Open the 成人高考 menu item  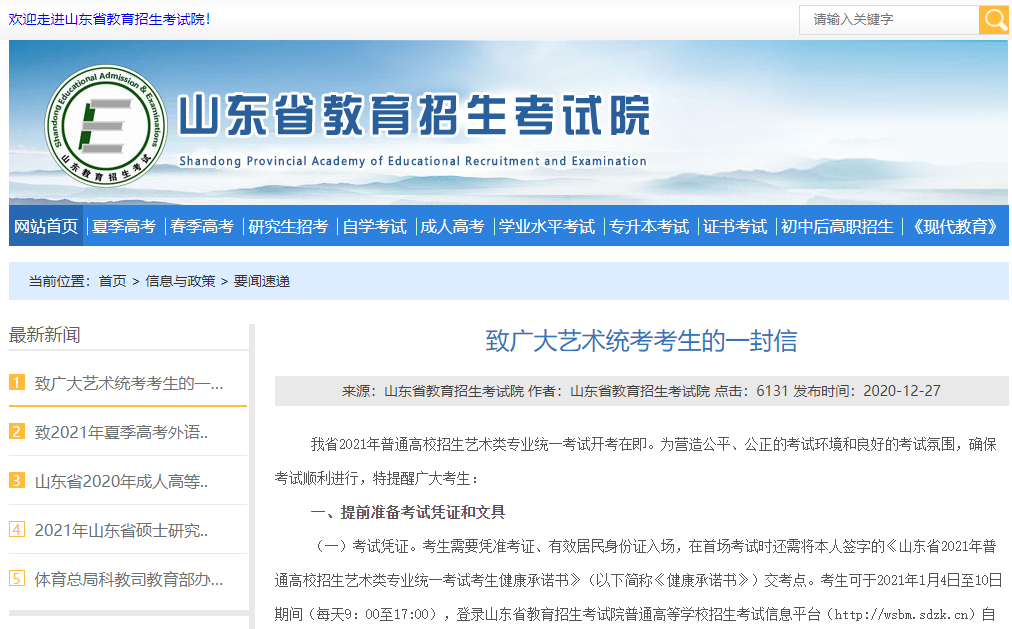pyautogui.click(x=452, y=226)
